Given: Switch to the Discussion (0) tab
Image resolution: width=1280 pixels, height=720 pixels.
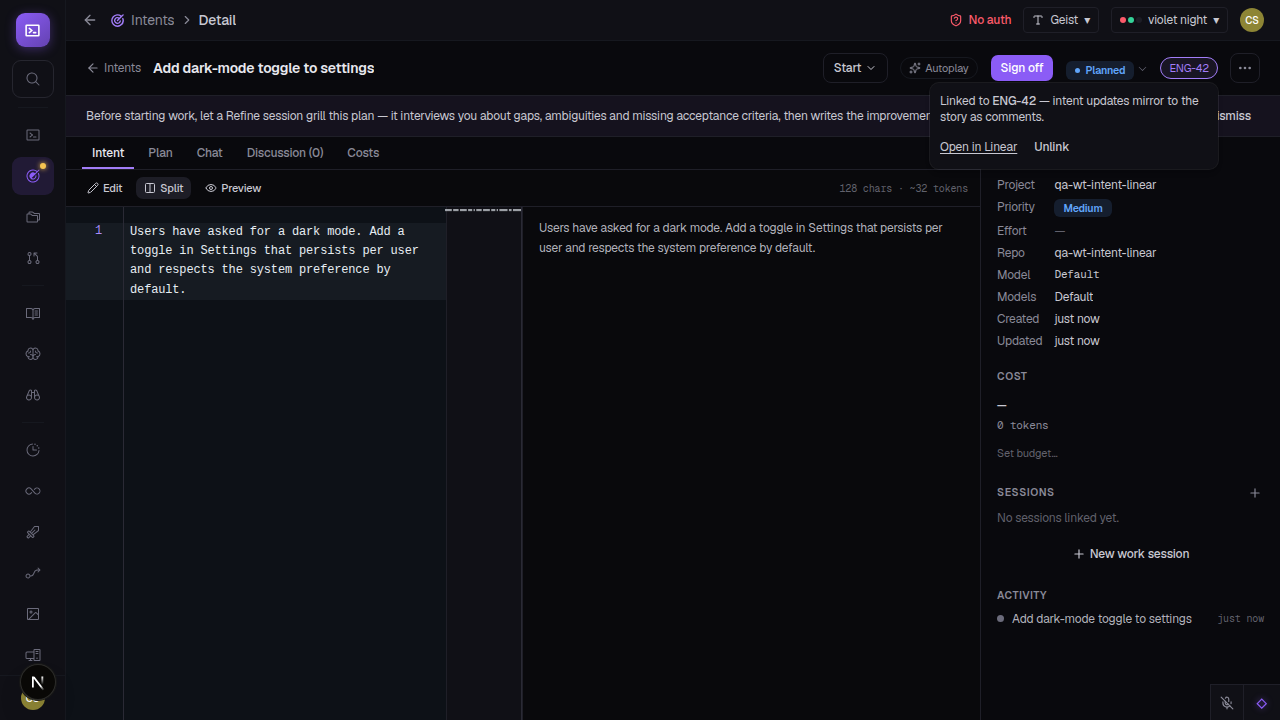Looking at the screenshot, I should [x=285, y=153].
